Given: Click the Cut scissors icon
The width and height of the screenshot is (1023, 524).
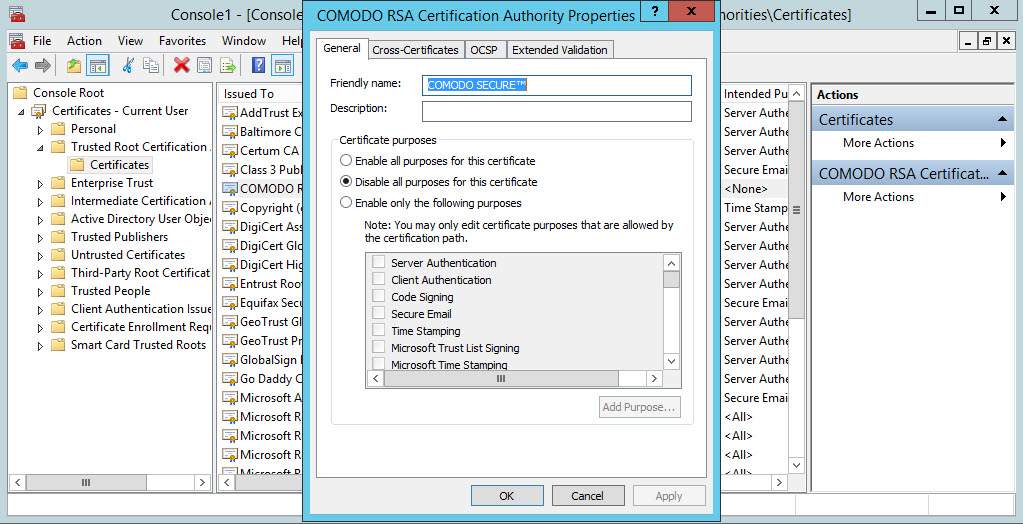Looking at the screenshot, I should click(129, 65).
